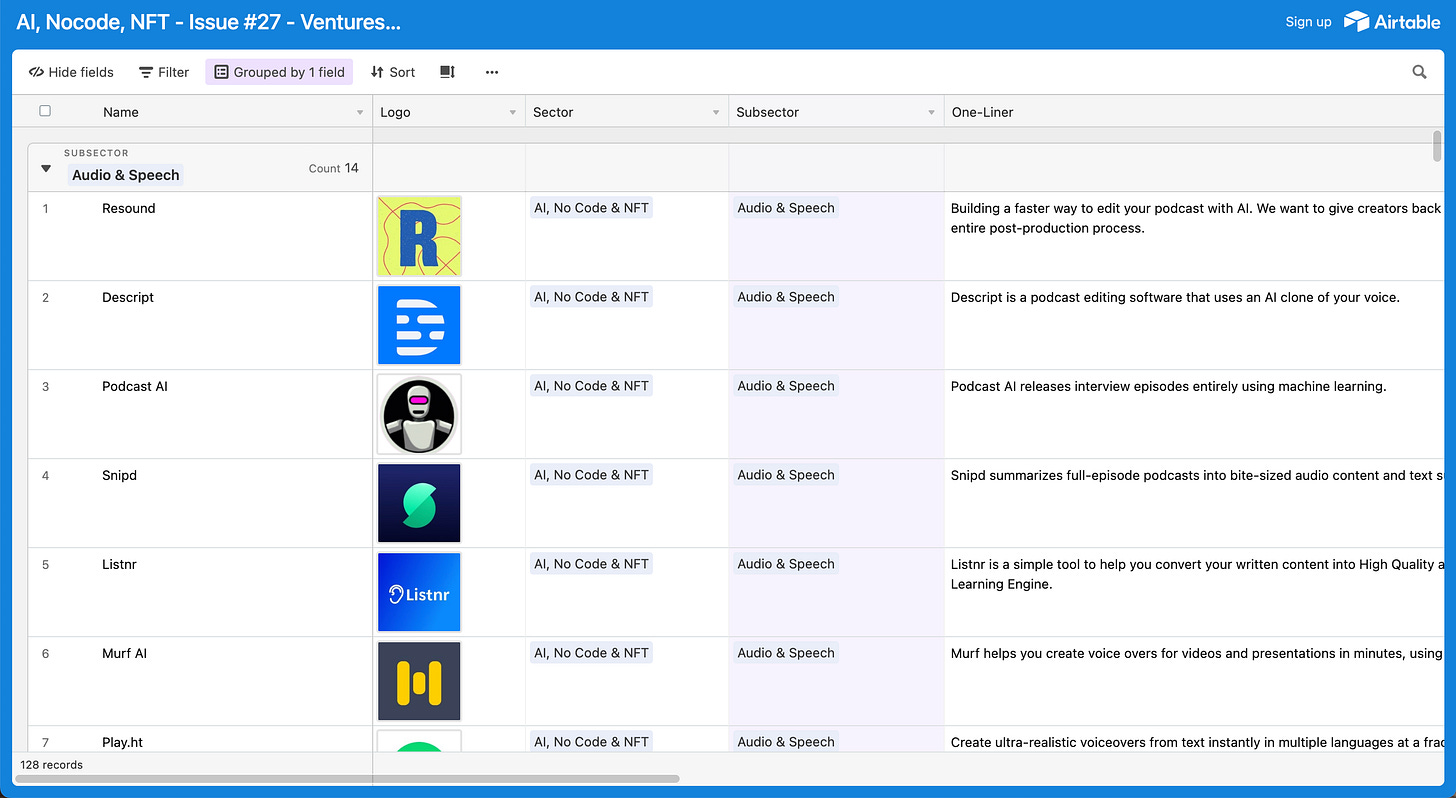The width and height of the screenshot is (1456, 798).
Task: Click the horizontal scrollbar at bottom
Action: point(347,778)
